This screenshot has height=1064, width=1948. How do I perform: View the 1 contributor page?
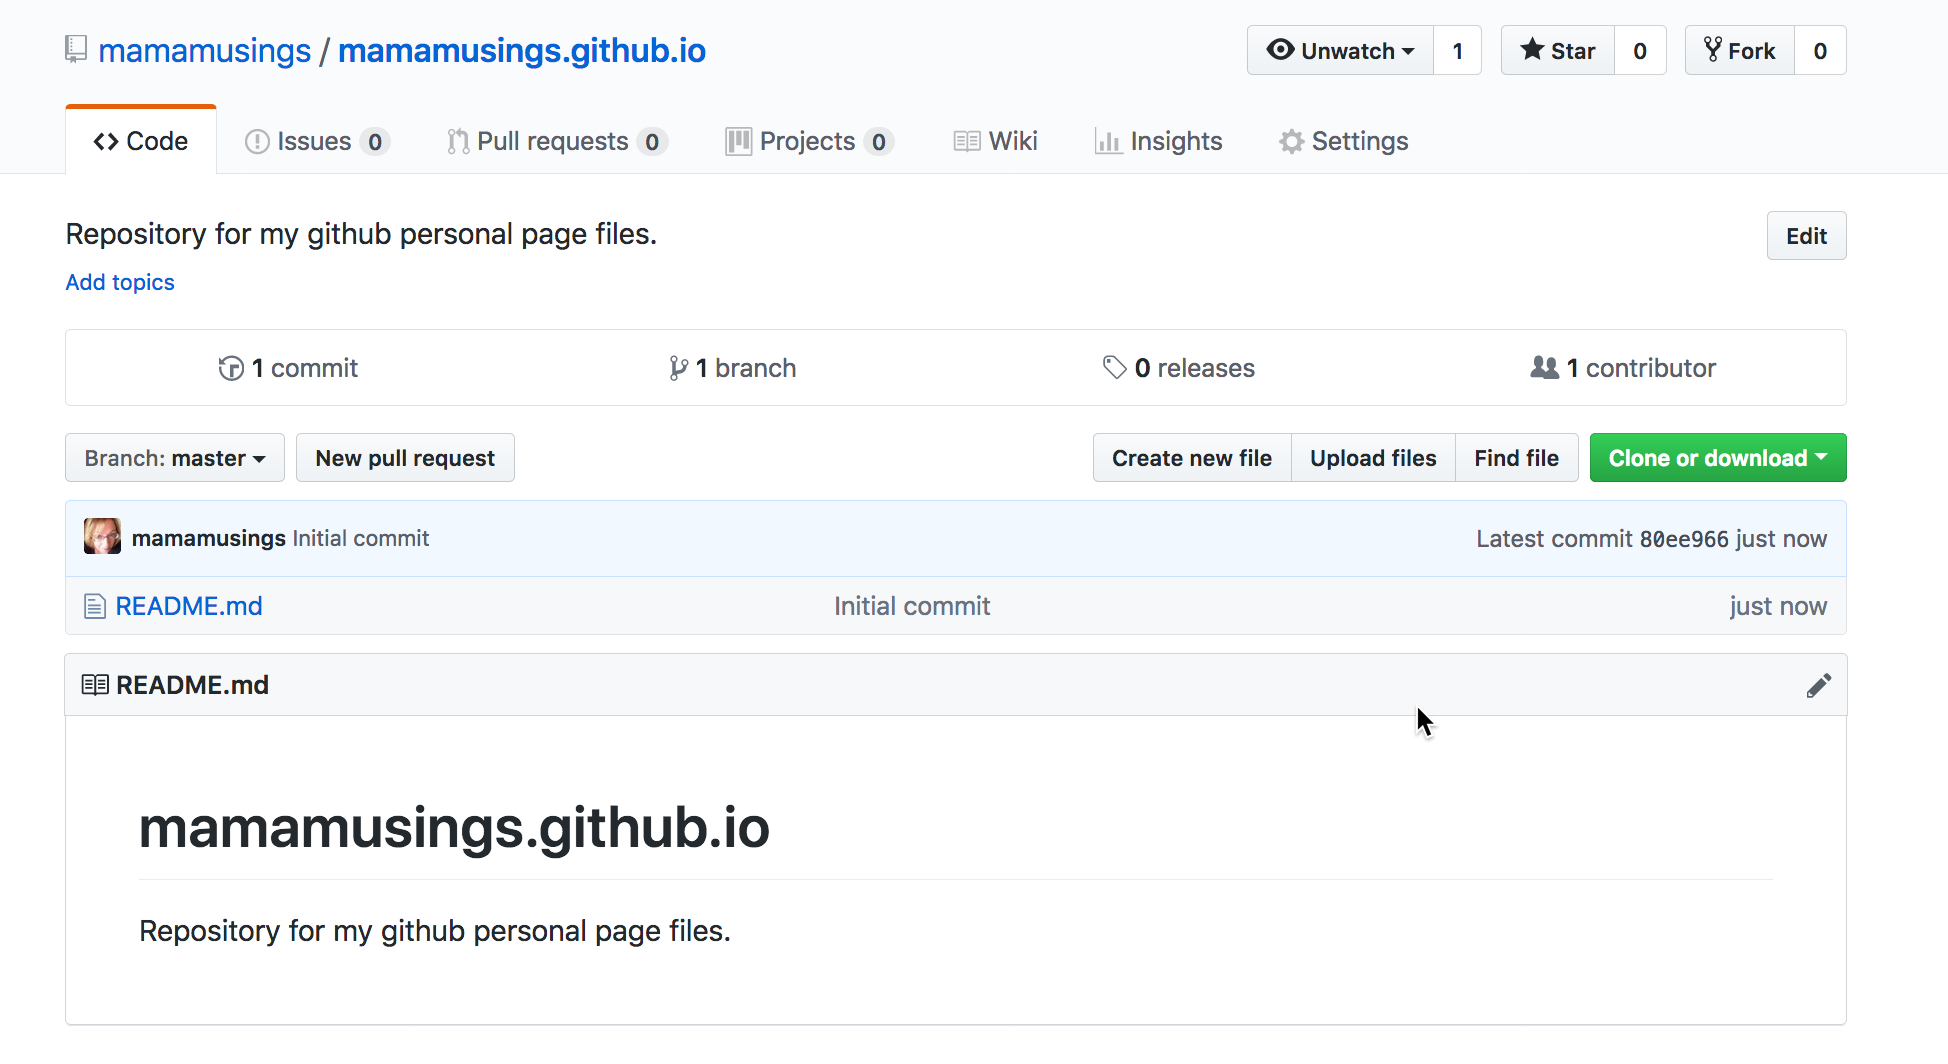1623,368
